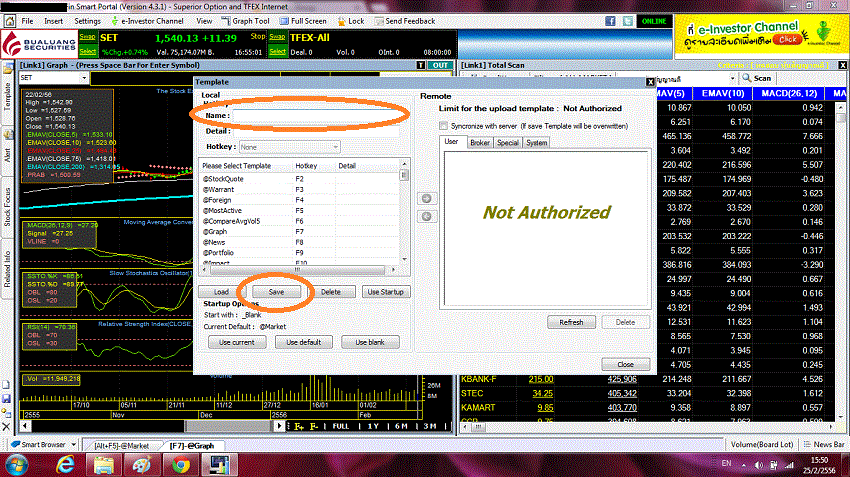Click the template Name input field
The height and width of the screenshot is (477, 850).
tap(316, 115)
